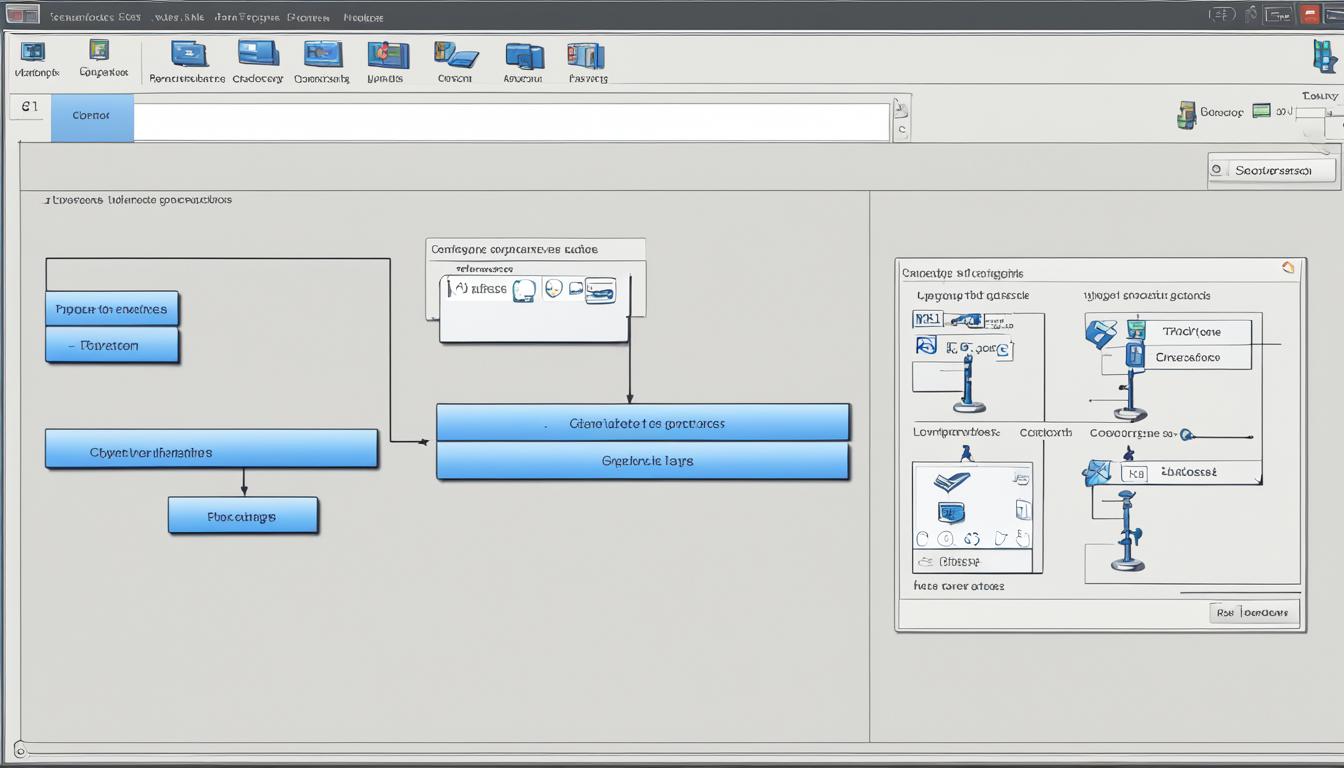1344x768 pixels.
Task: Click the rightmost device icon in the small popup
Action: tap(600, 290)
